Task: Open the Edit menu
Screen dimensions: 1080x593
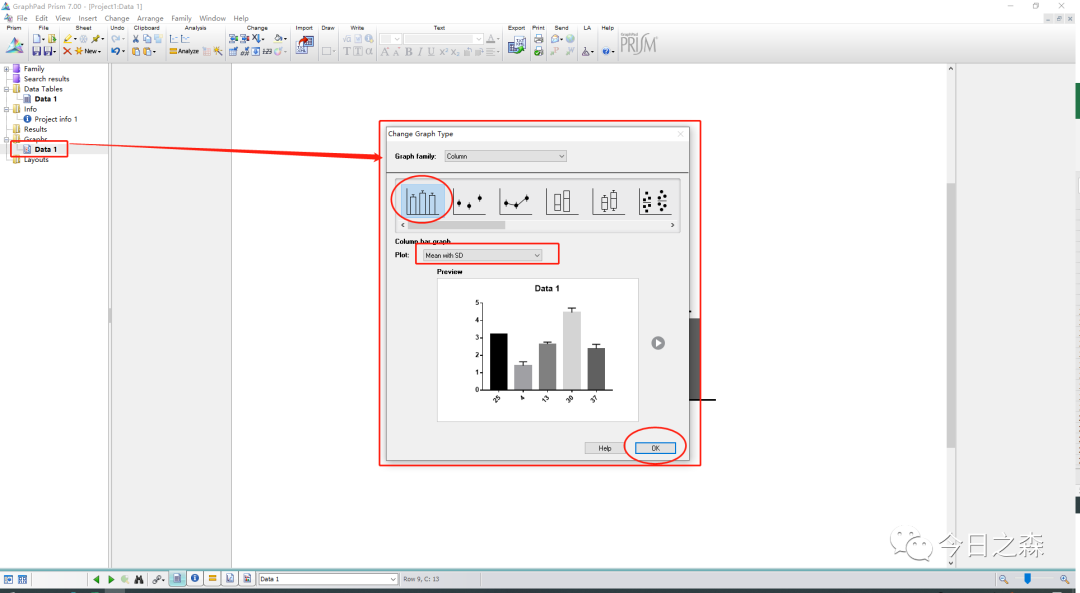Action: click(42, 19)
